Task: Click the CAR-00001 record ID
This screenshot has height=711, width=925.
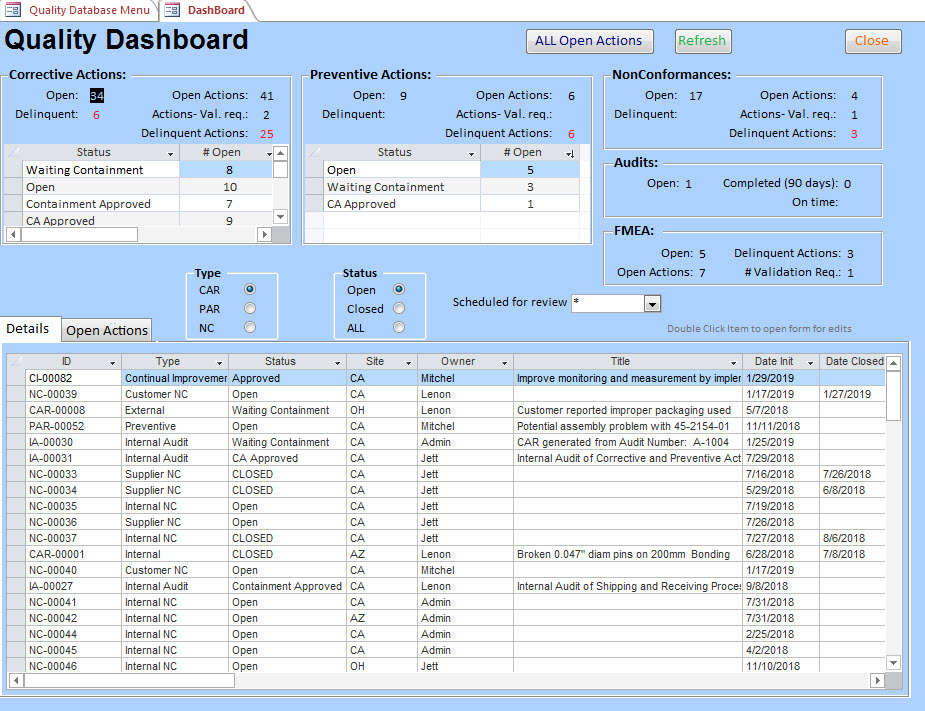Action: (x=57, y=554)
